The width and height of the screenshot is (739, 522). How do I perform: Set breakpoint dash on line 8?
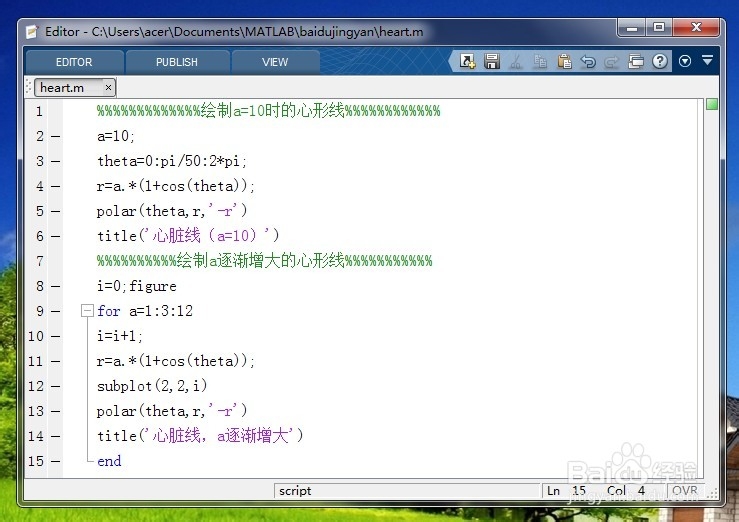56,286
